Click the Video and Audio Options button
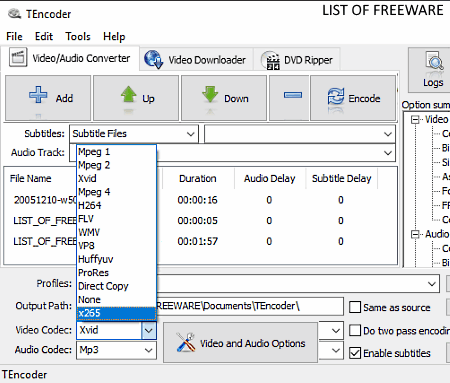The width and height of the screenshot is (450, 383). (x=240, y=342)
